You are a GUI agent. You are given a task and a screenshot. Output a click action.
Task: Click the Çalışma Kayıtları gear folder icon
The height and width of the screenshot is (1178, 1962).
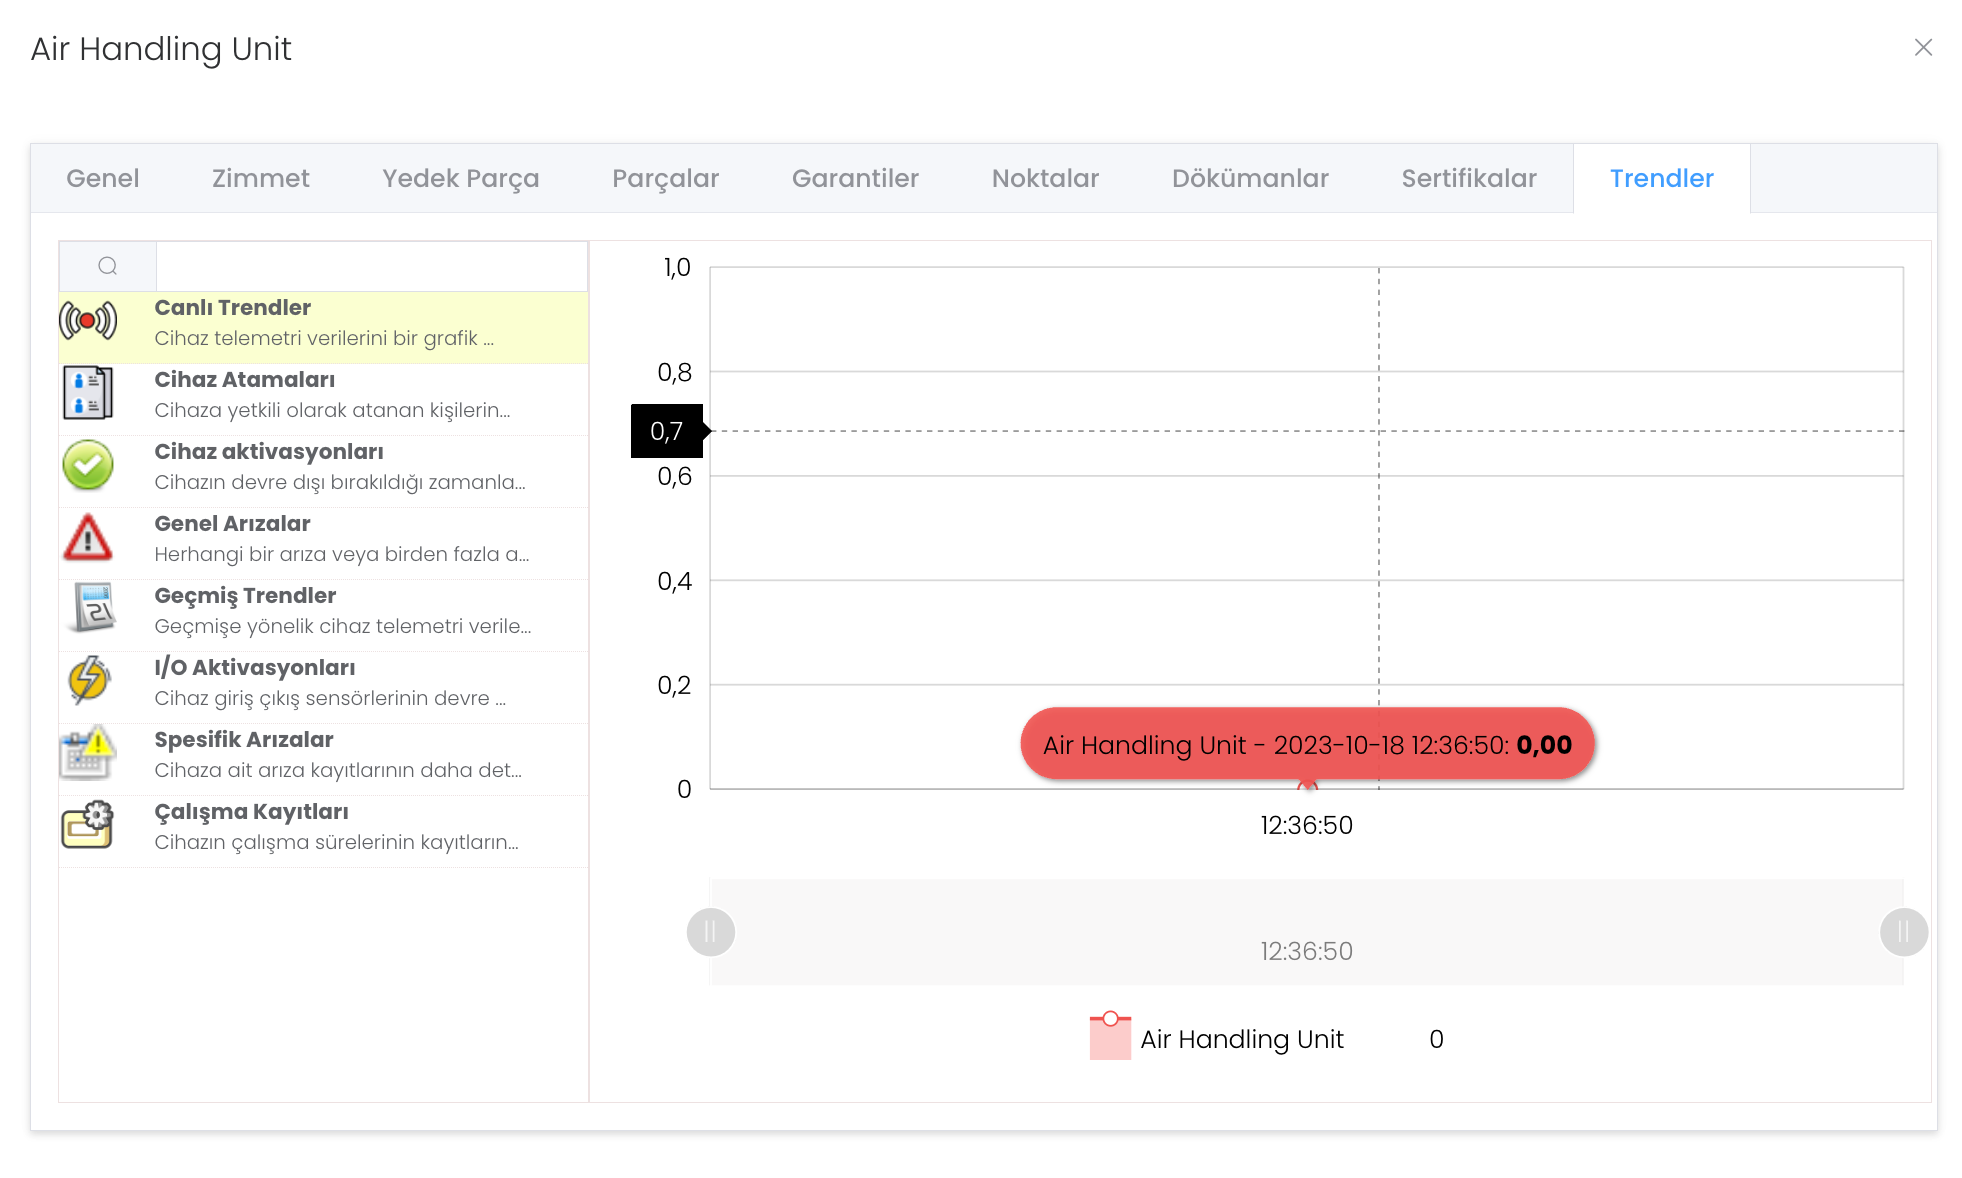point(88,825)
